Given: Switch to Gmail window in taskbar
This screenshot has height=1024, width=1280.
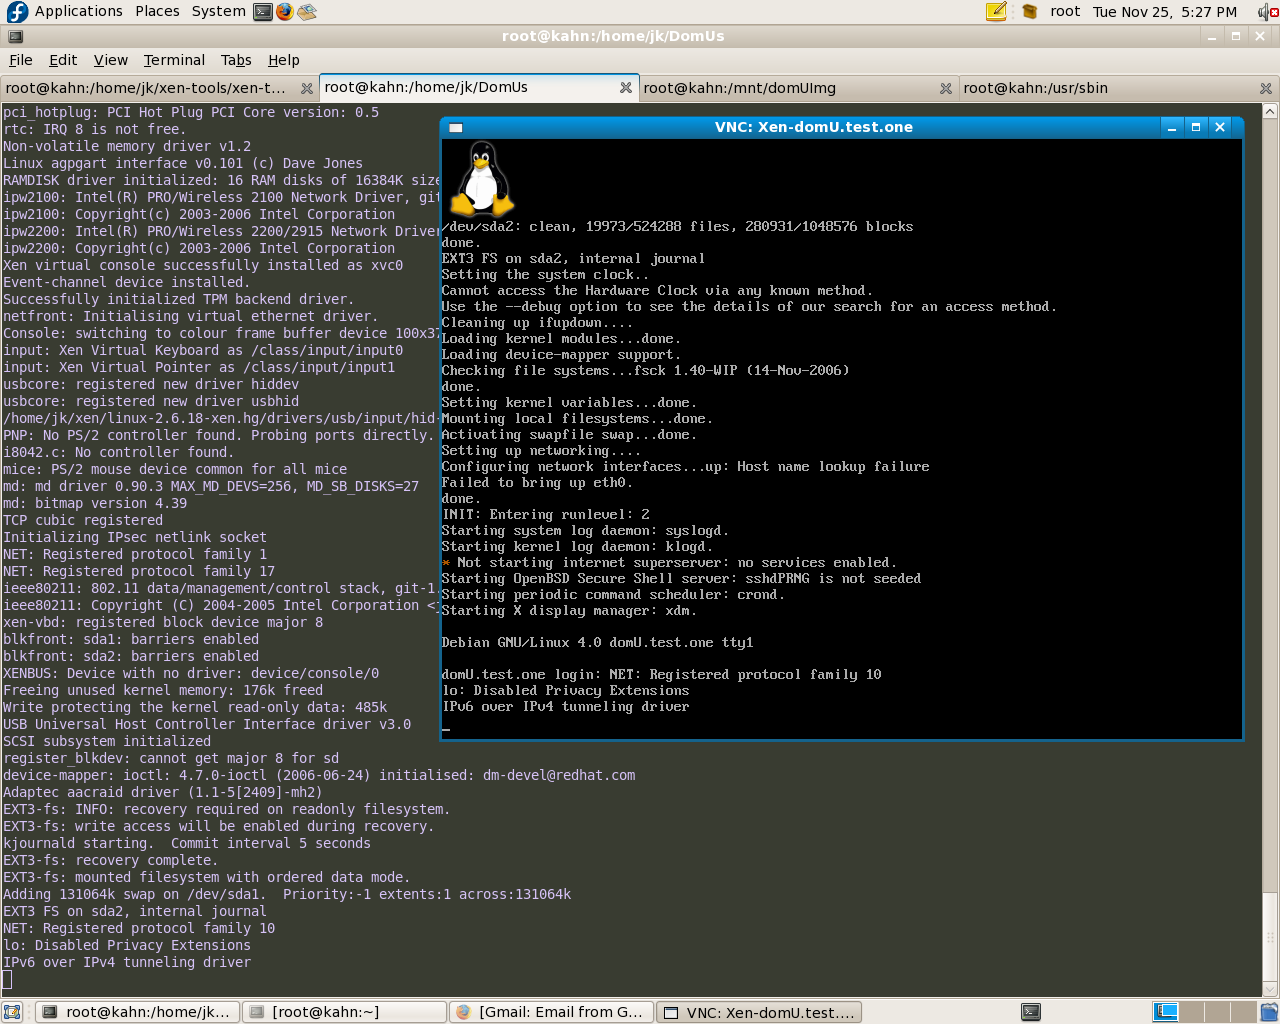Looking at the screenshot, I should click(551, 1012).
